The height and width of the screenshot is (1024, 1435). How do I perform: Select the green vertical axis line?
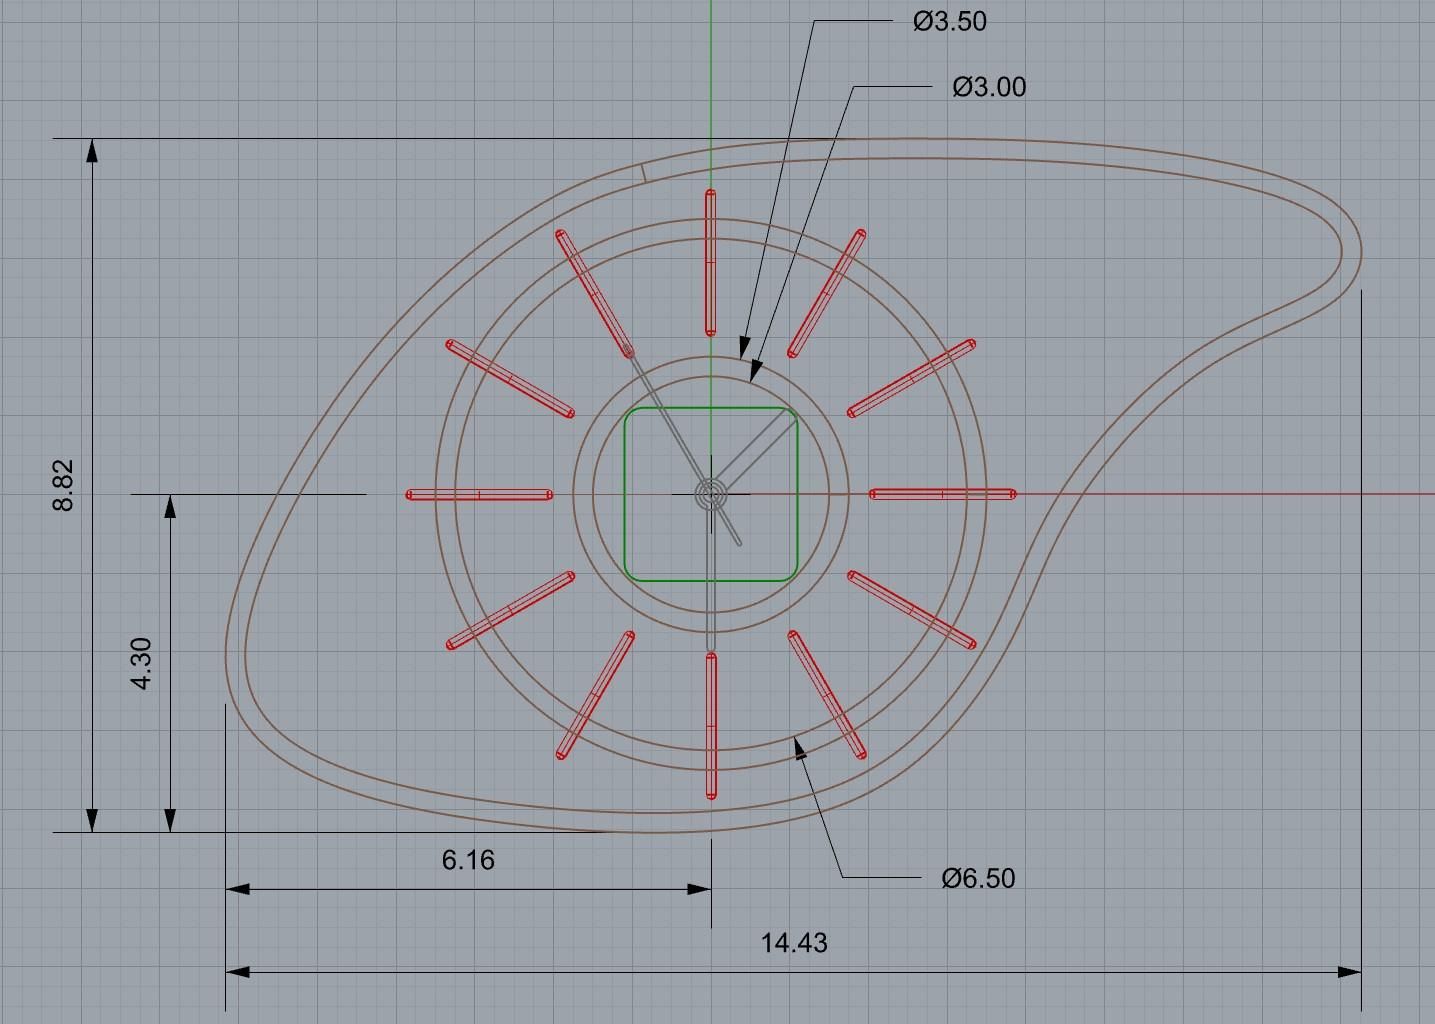(x=711, y=60)
